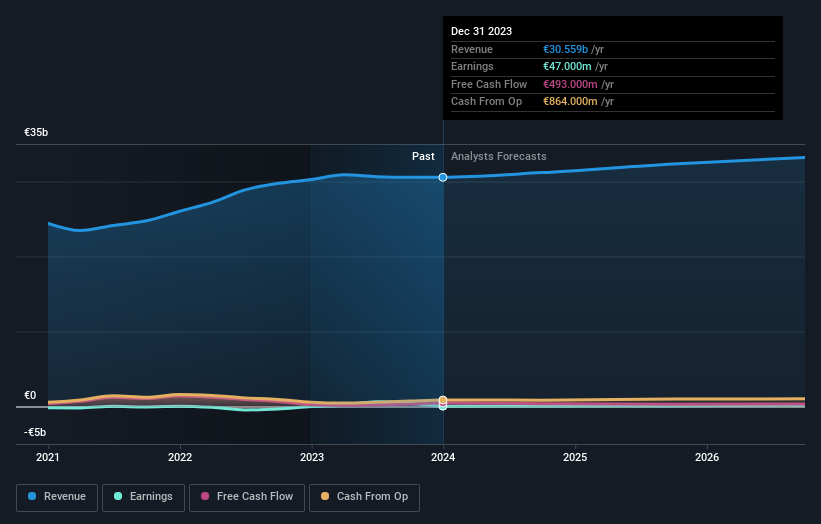821x524 pixels.
Task: Click the Cash From Op value €864.000m
Action: 570,102
